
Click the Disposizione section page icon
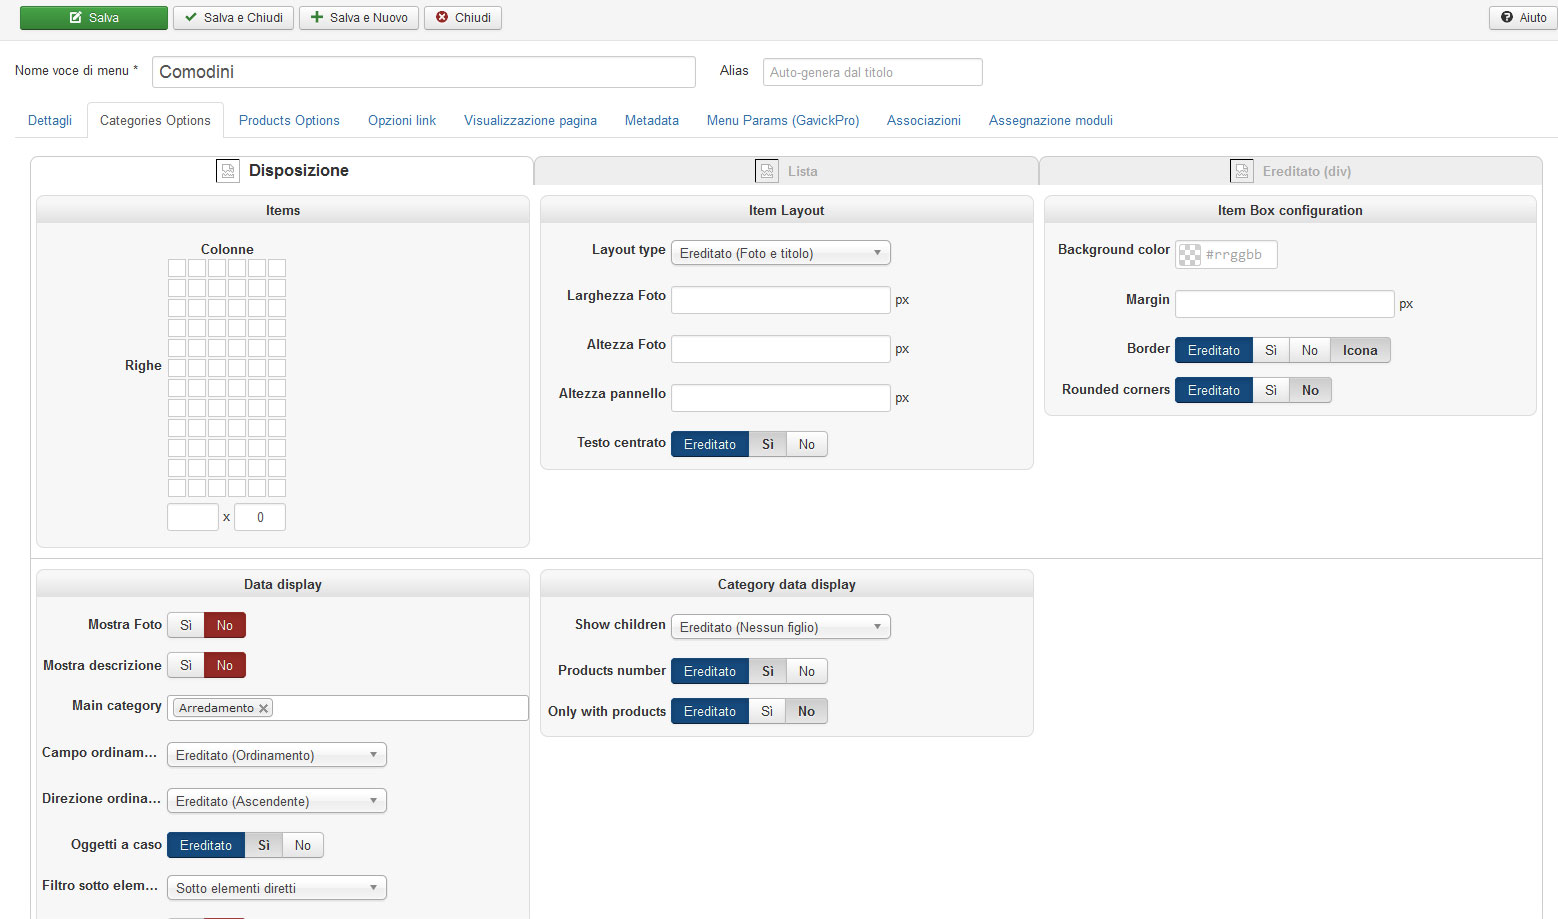pos(228,171)
